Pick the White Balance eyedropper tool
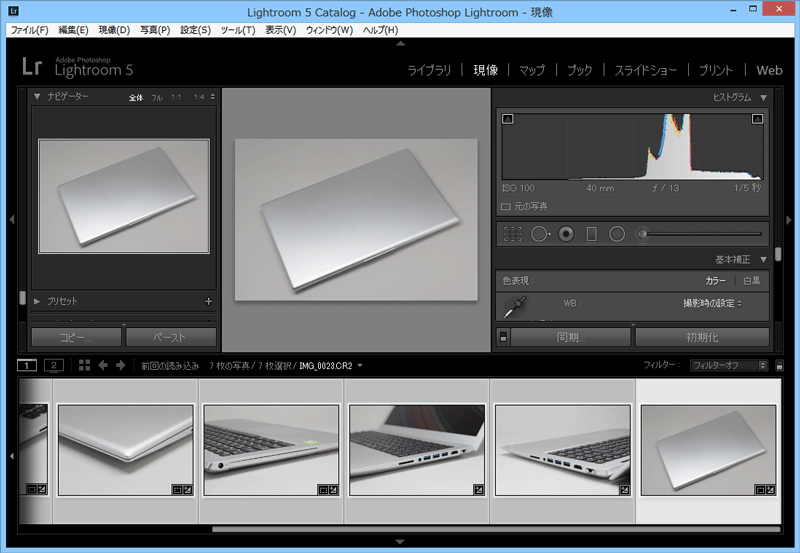800x553 pixels. pyautogui.click(x=515, y=306)
